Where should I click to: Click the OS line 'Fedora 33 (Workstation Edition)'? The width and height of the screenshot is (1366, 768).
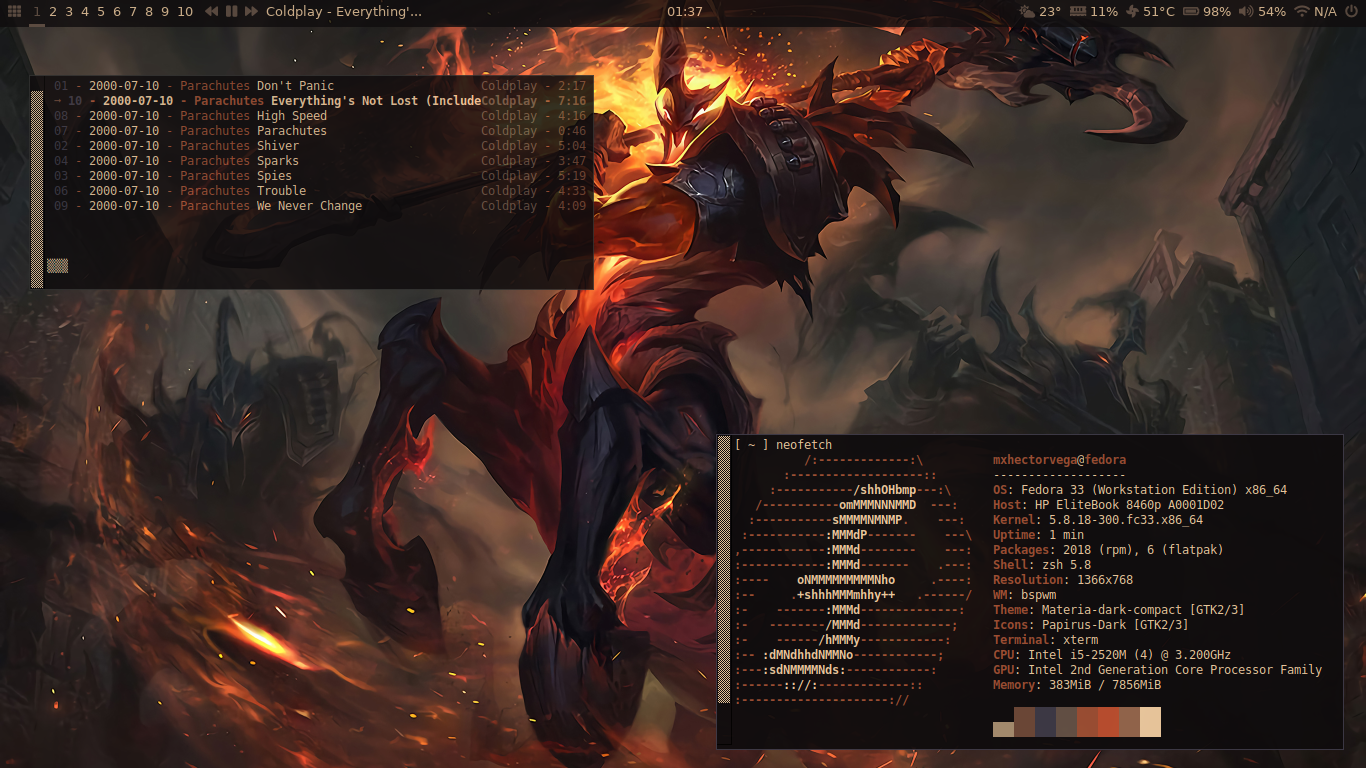click(1140, 490)
